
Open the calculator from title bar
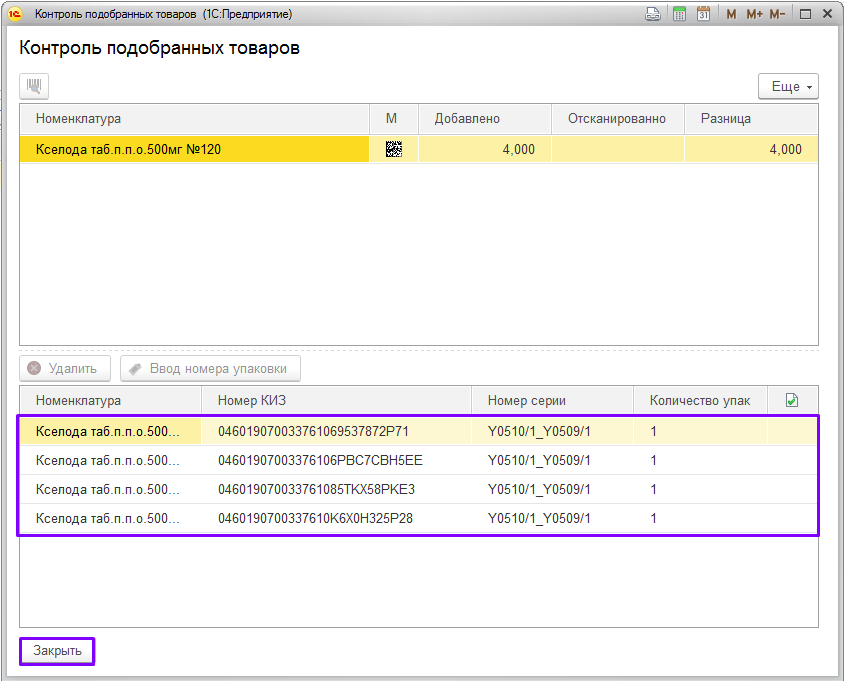coord(679,15)
